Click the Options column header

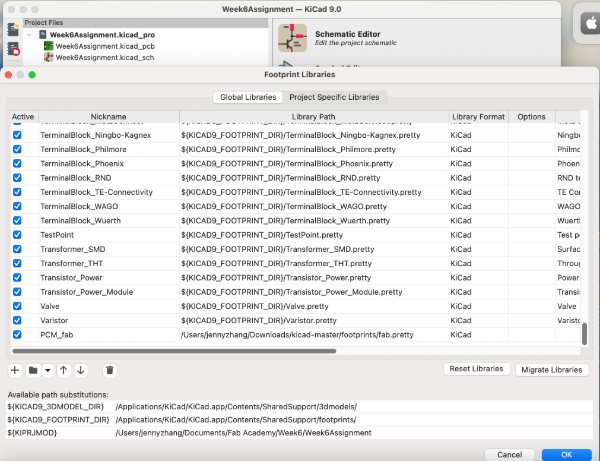pyautogui.click(x=532, y=117)
